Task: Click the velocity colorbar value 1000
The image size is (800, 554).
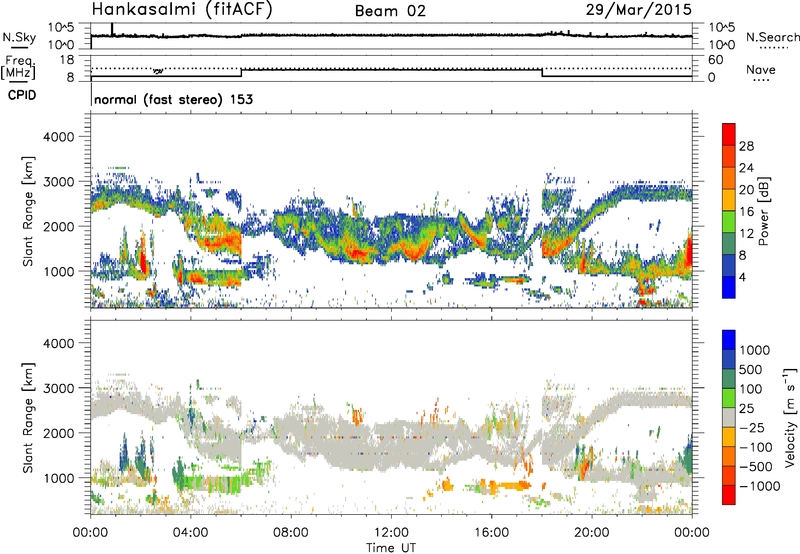Action: point(754,350)
